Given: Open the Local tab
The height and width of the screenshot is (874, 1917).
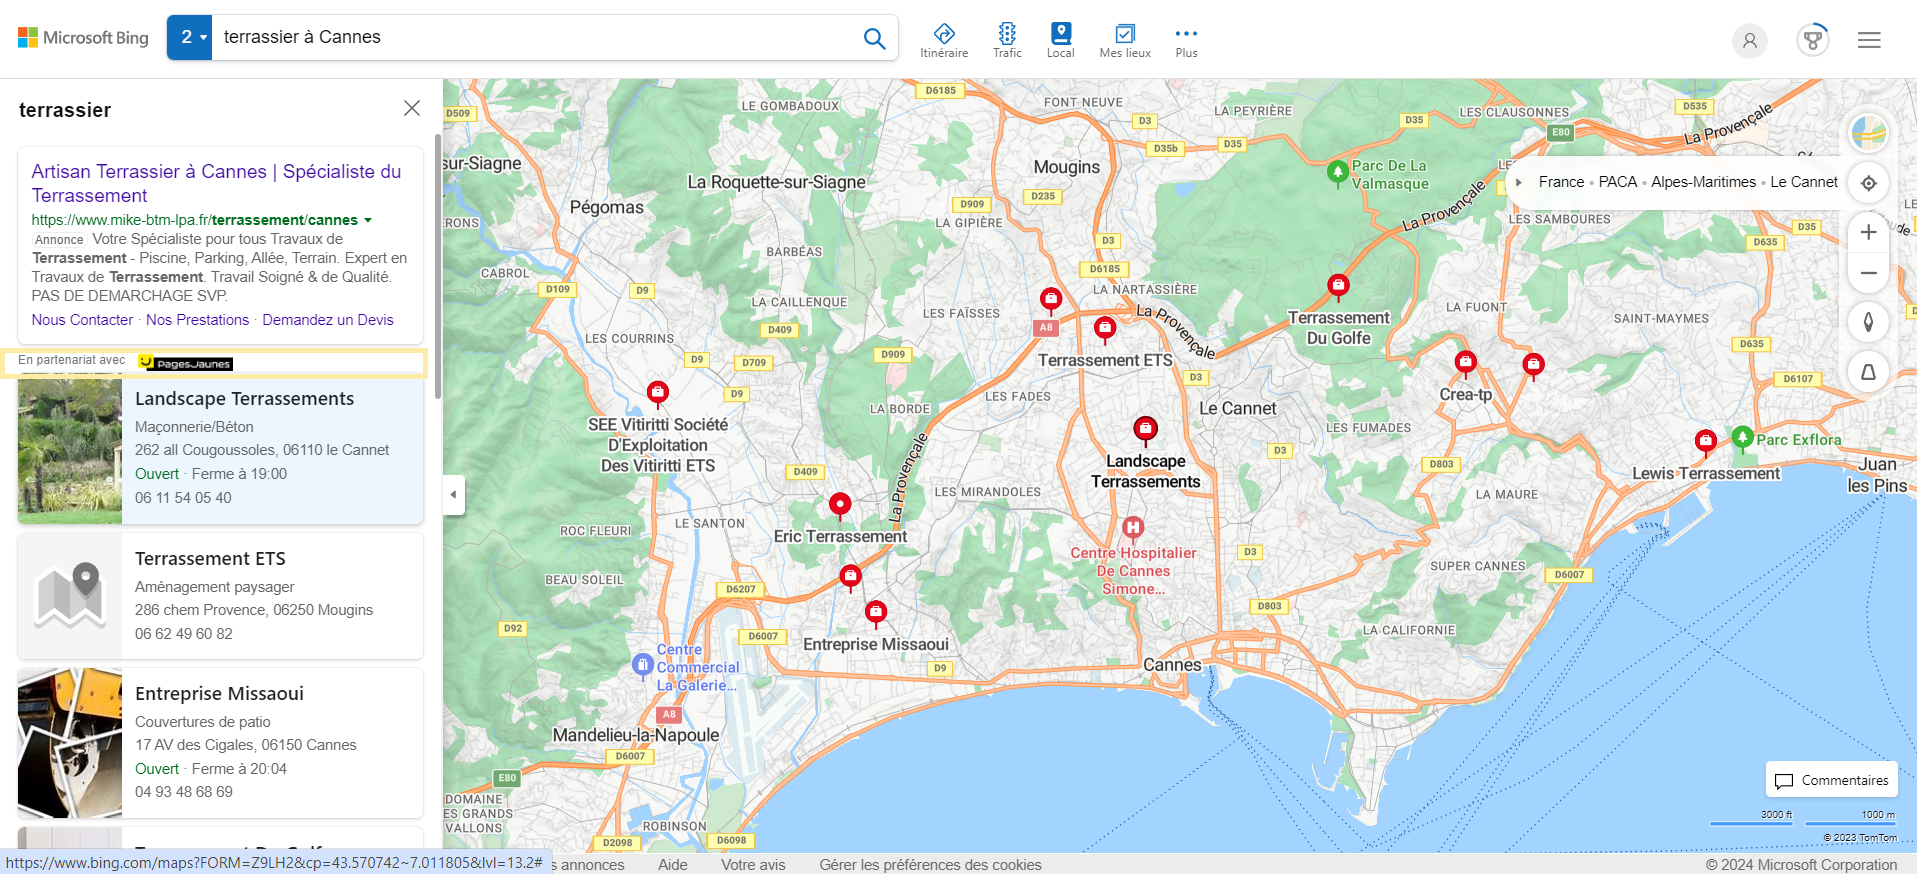Looking at the screenshot, I should [x=1061, y=40].
